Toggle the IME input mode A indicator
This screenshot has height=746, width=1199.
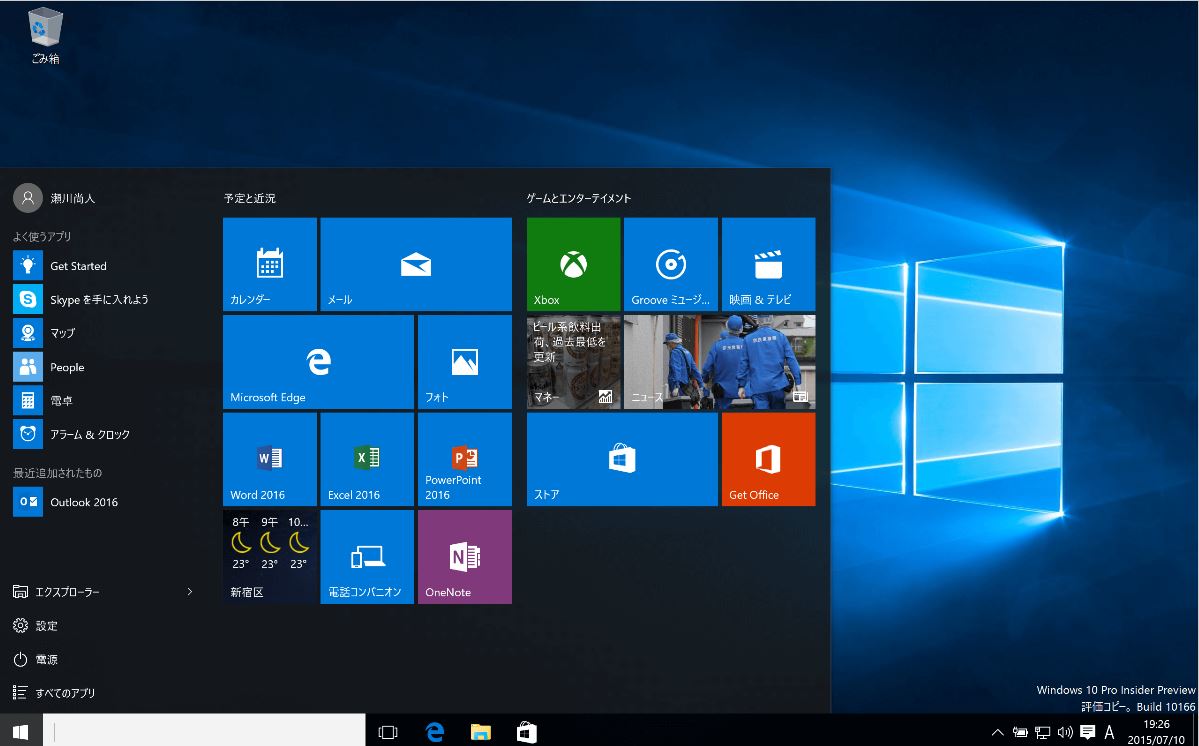1110,732
